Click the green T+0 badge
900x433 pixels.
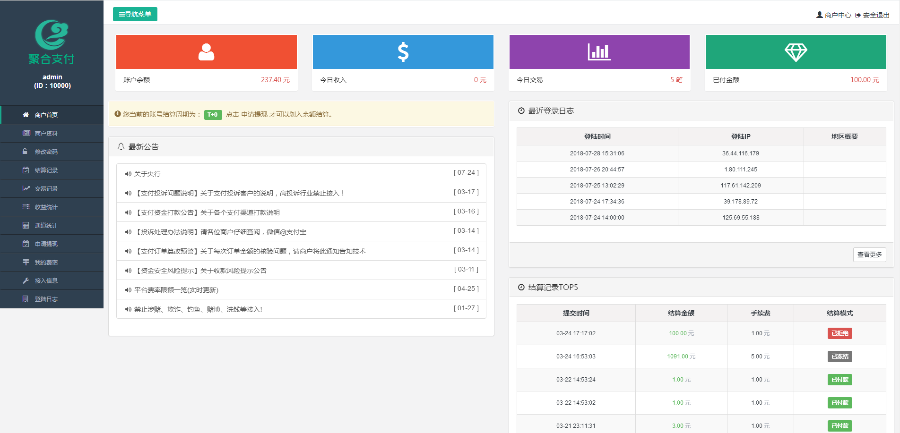pyautogui.click(x=212, y=114)
